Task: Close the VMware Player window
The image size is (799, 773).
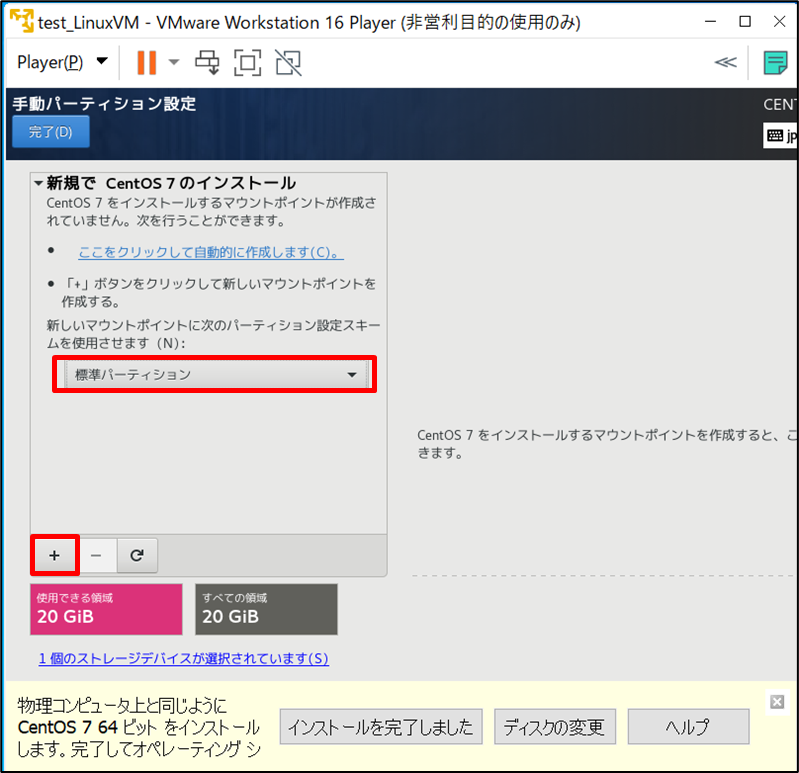Action: 780,21
